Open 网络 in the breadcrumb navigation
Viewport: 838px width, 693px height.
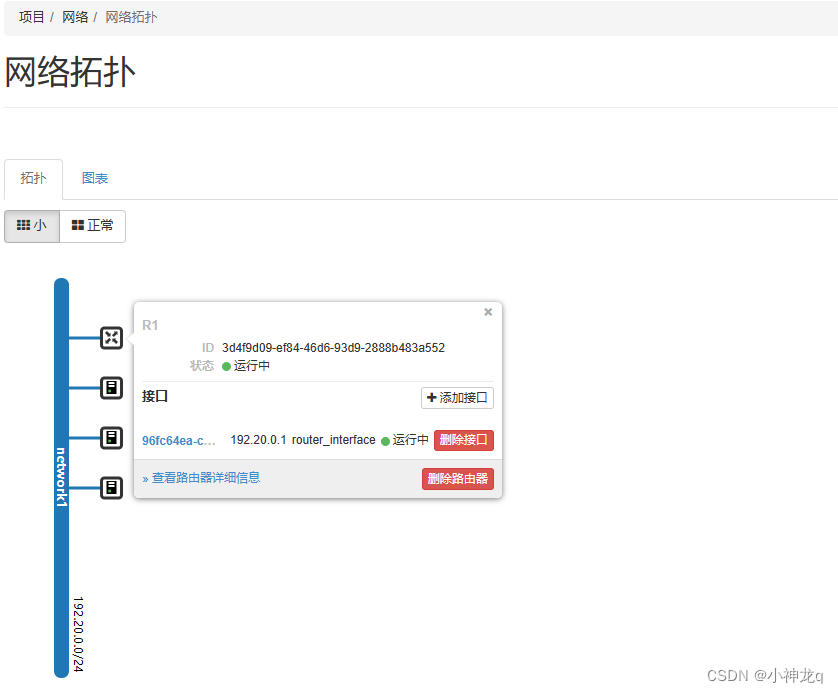pos(75,17)
